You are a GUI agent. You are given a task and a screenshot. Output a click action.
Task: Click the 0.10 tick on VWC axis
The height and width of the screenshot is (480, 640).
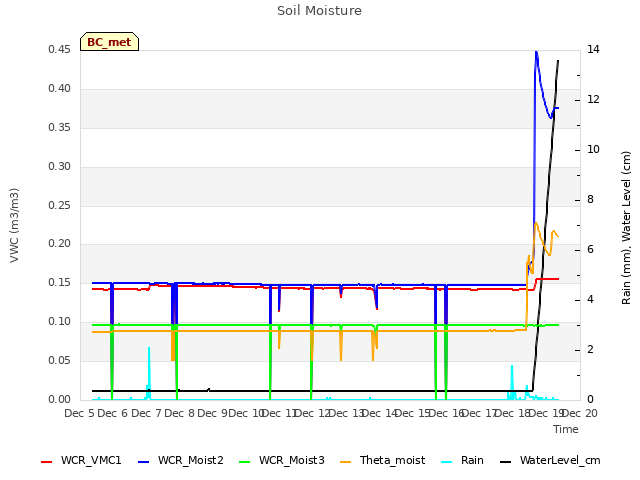click(59, 322)
